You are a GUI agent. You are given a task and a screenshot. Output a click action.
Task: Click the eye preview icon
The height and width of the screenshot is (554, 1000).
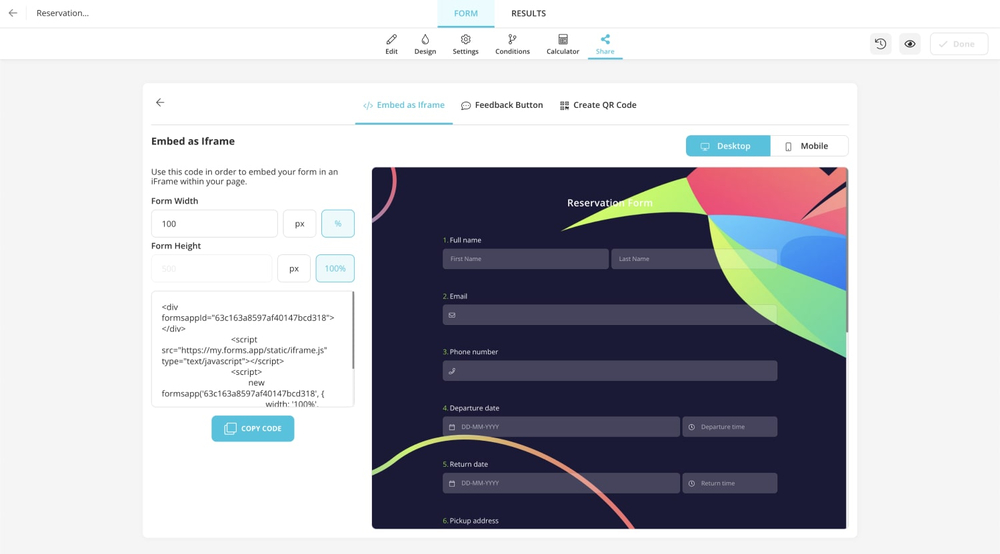910,44
